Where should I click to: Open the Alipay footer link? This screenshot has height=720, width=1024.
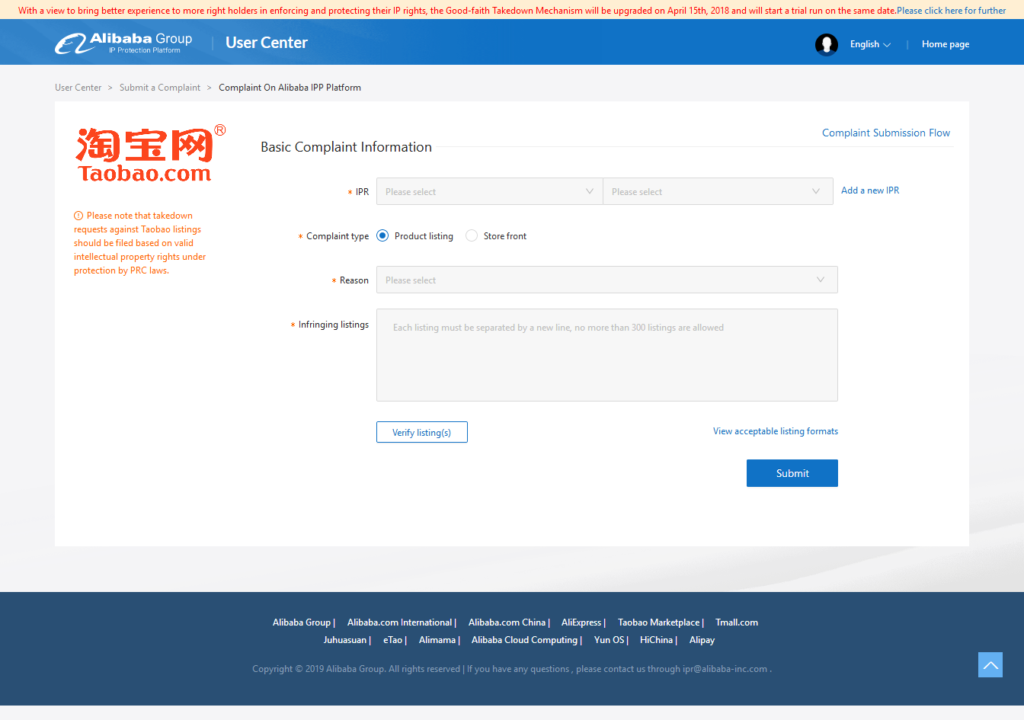pyautogui.click(x=702, y=640)
